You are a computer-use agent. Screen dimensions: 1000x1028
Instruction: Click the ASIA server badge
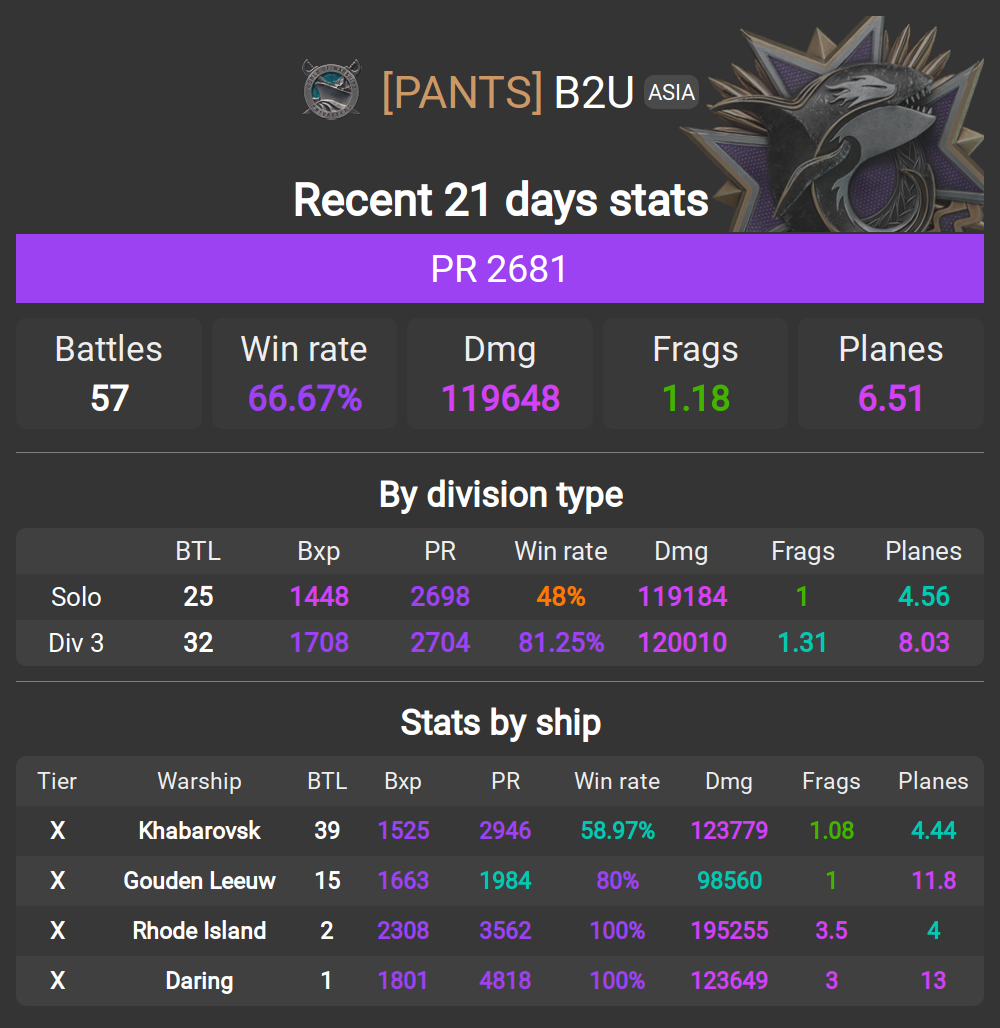tap(671, 92)
